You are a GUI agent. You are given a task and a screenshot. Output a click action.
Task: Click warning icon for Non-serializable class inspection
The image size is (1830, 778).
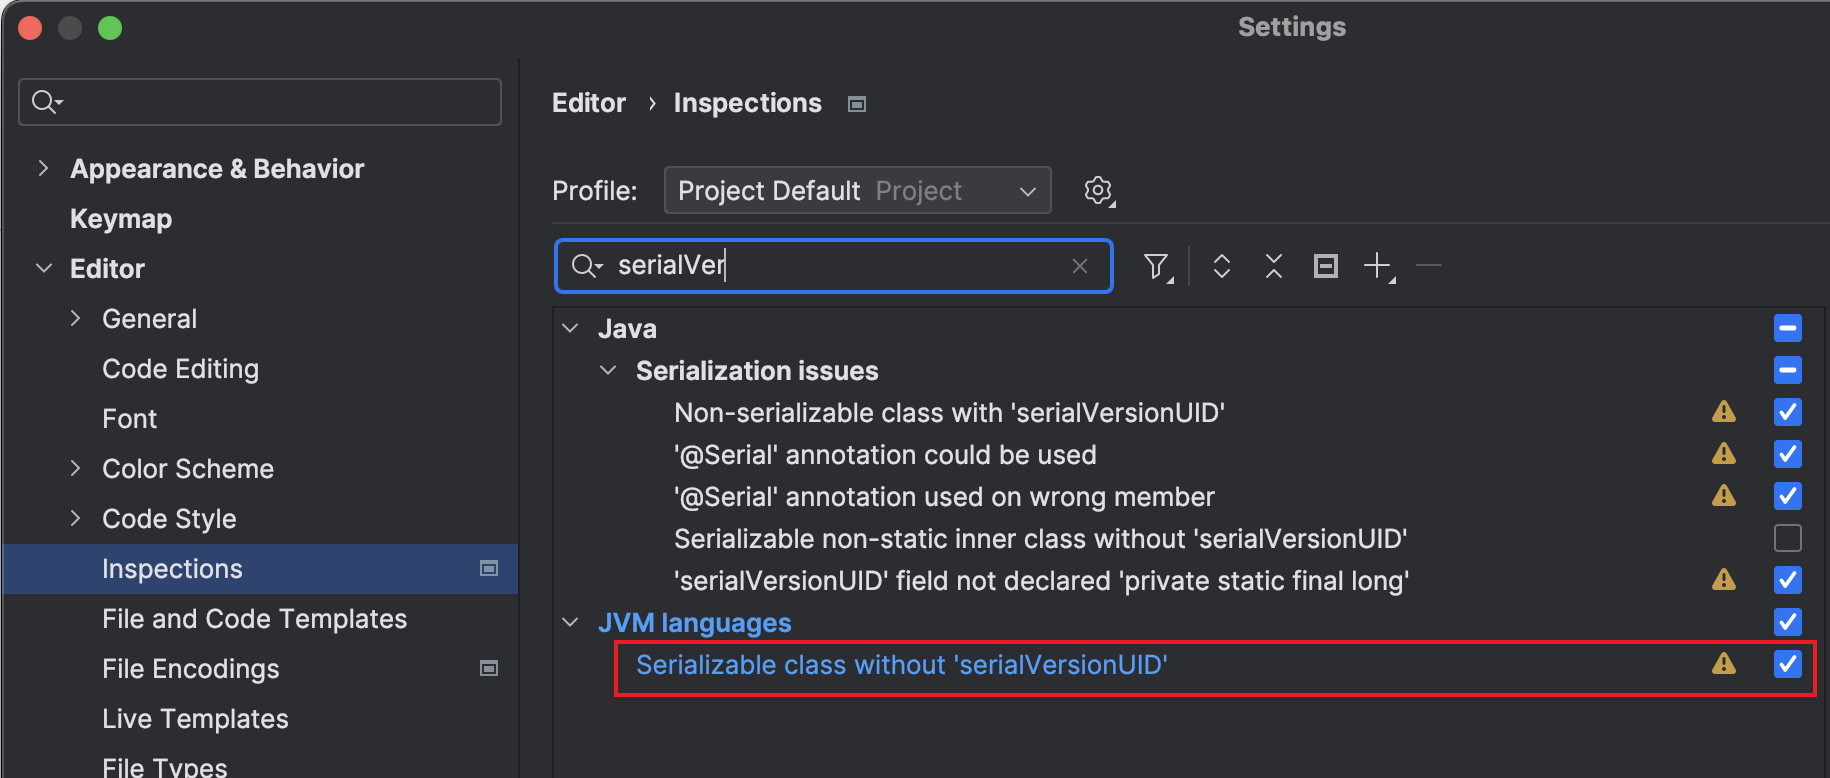coord(1723,412)
